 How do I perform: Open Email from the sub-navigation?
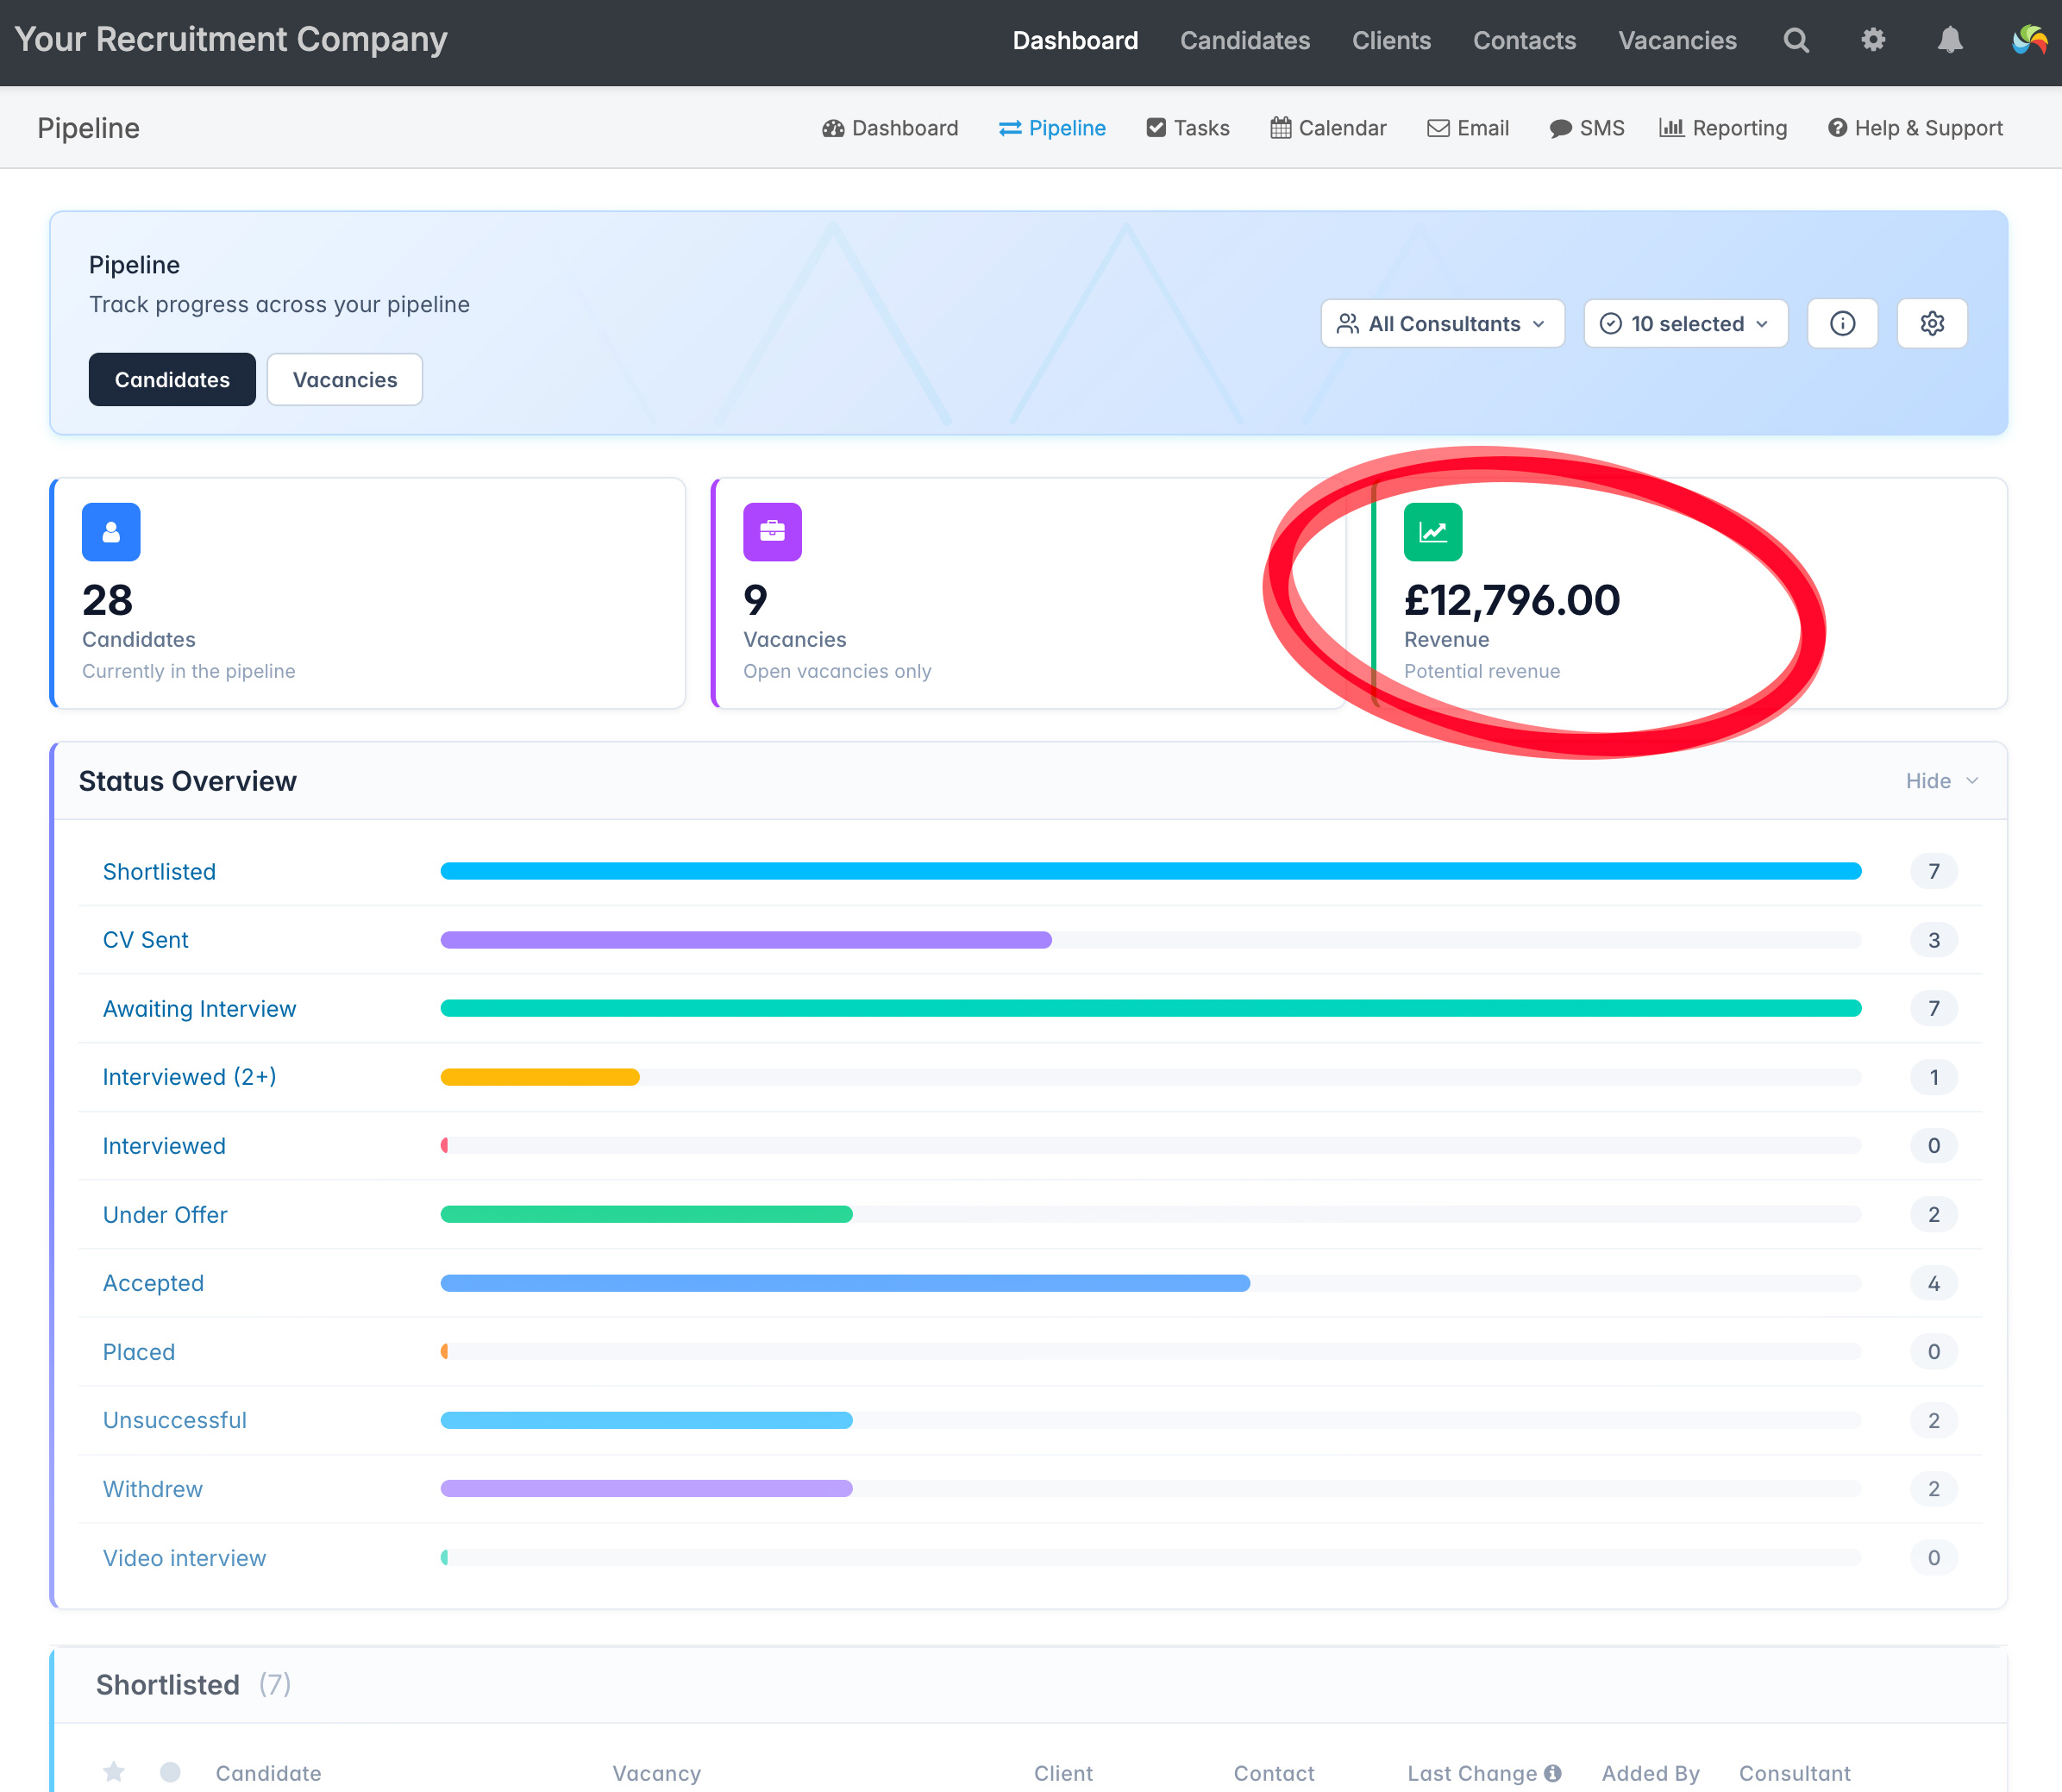[1467, 128]
